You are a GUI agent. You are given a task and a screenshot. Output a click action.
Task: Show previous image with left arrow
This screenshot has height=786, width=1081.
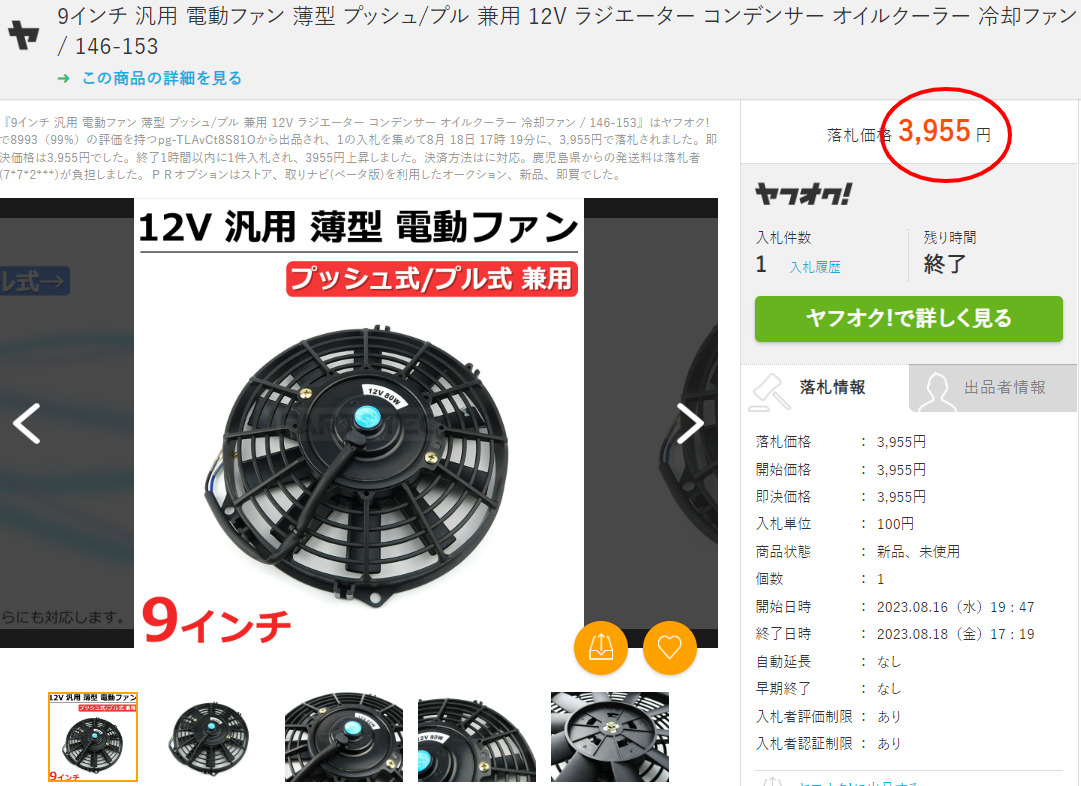tap(27, 423)
